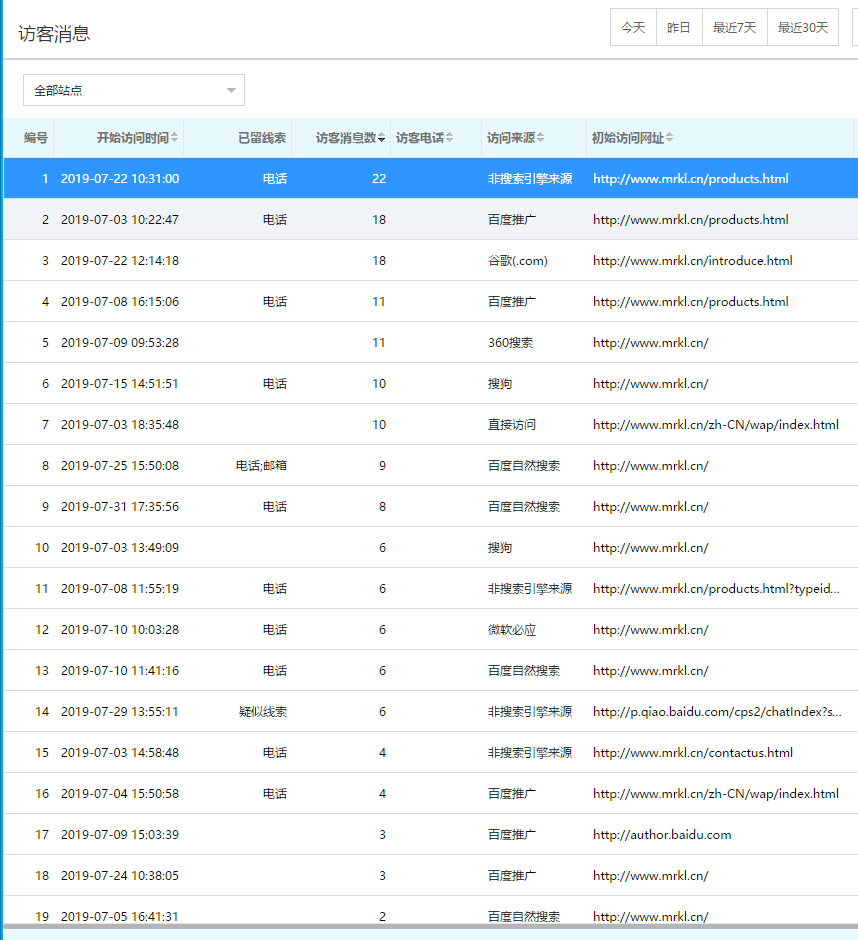The width and height of the screenshot is (858, 940).
Task: Click the timestamp 2019-07-08 11:55:19
Action: (x=120, y=589)
